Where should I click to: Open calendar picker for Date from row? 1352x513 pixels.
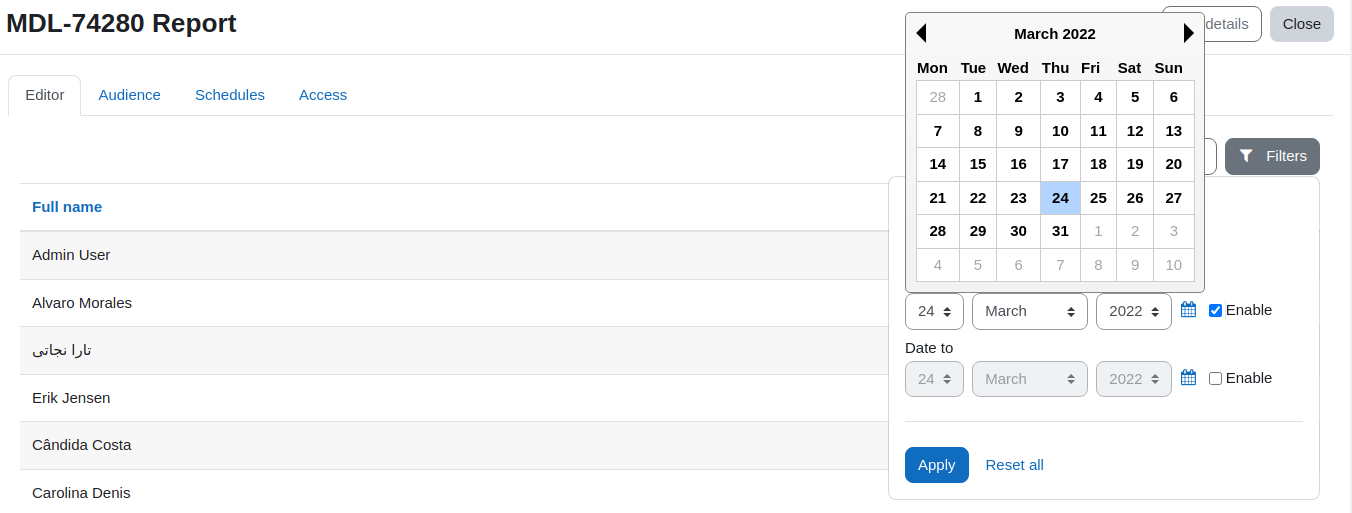point(1189,310)
